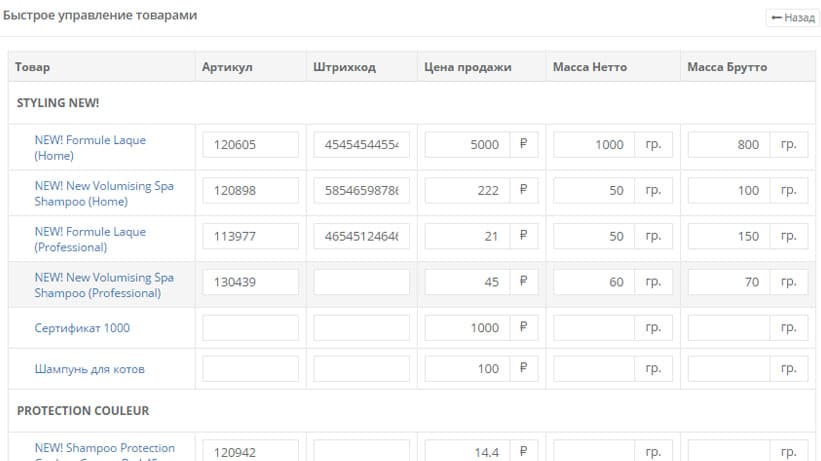This screenshot has height=461, width=821.
Task: Click empty net mass field for Шампунь для котов
Action: [594, 368]
